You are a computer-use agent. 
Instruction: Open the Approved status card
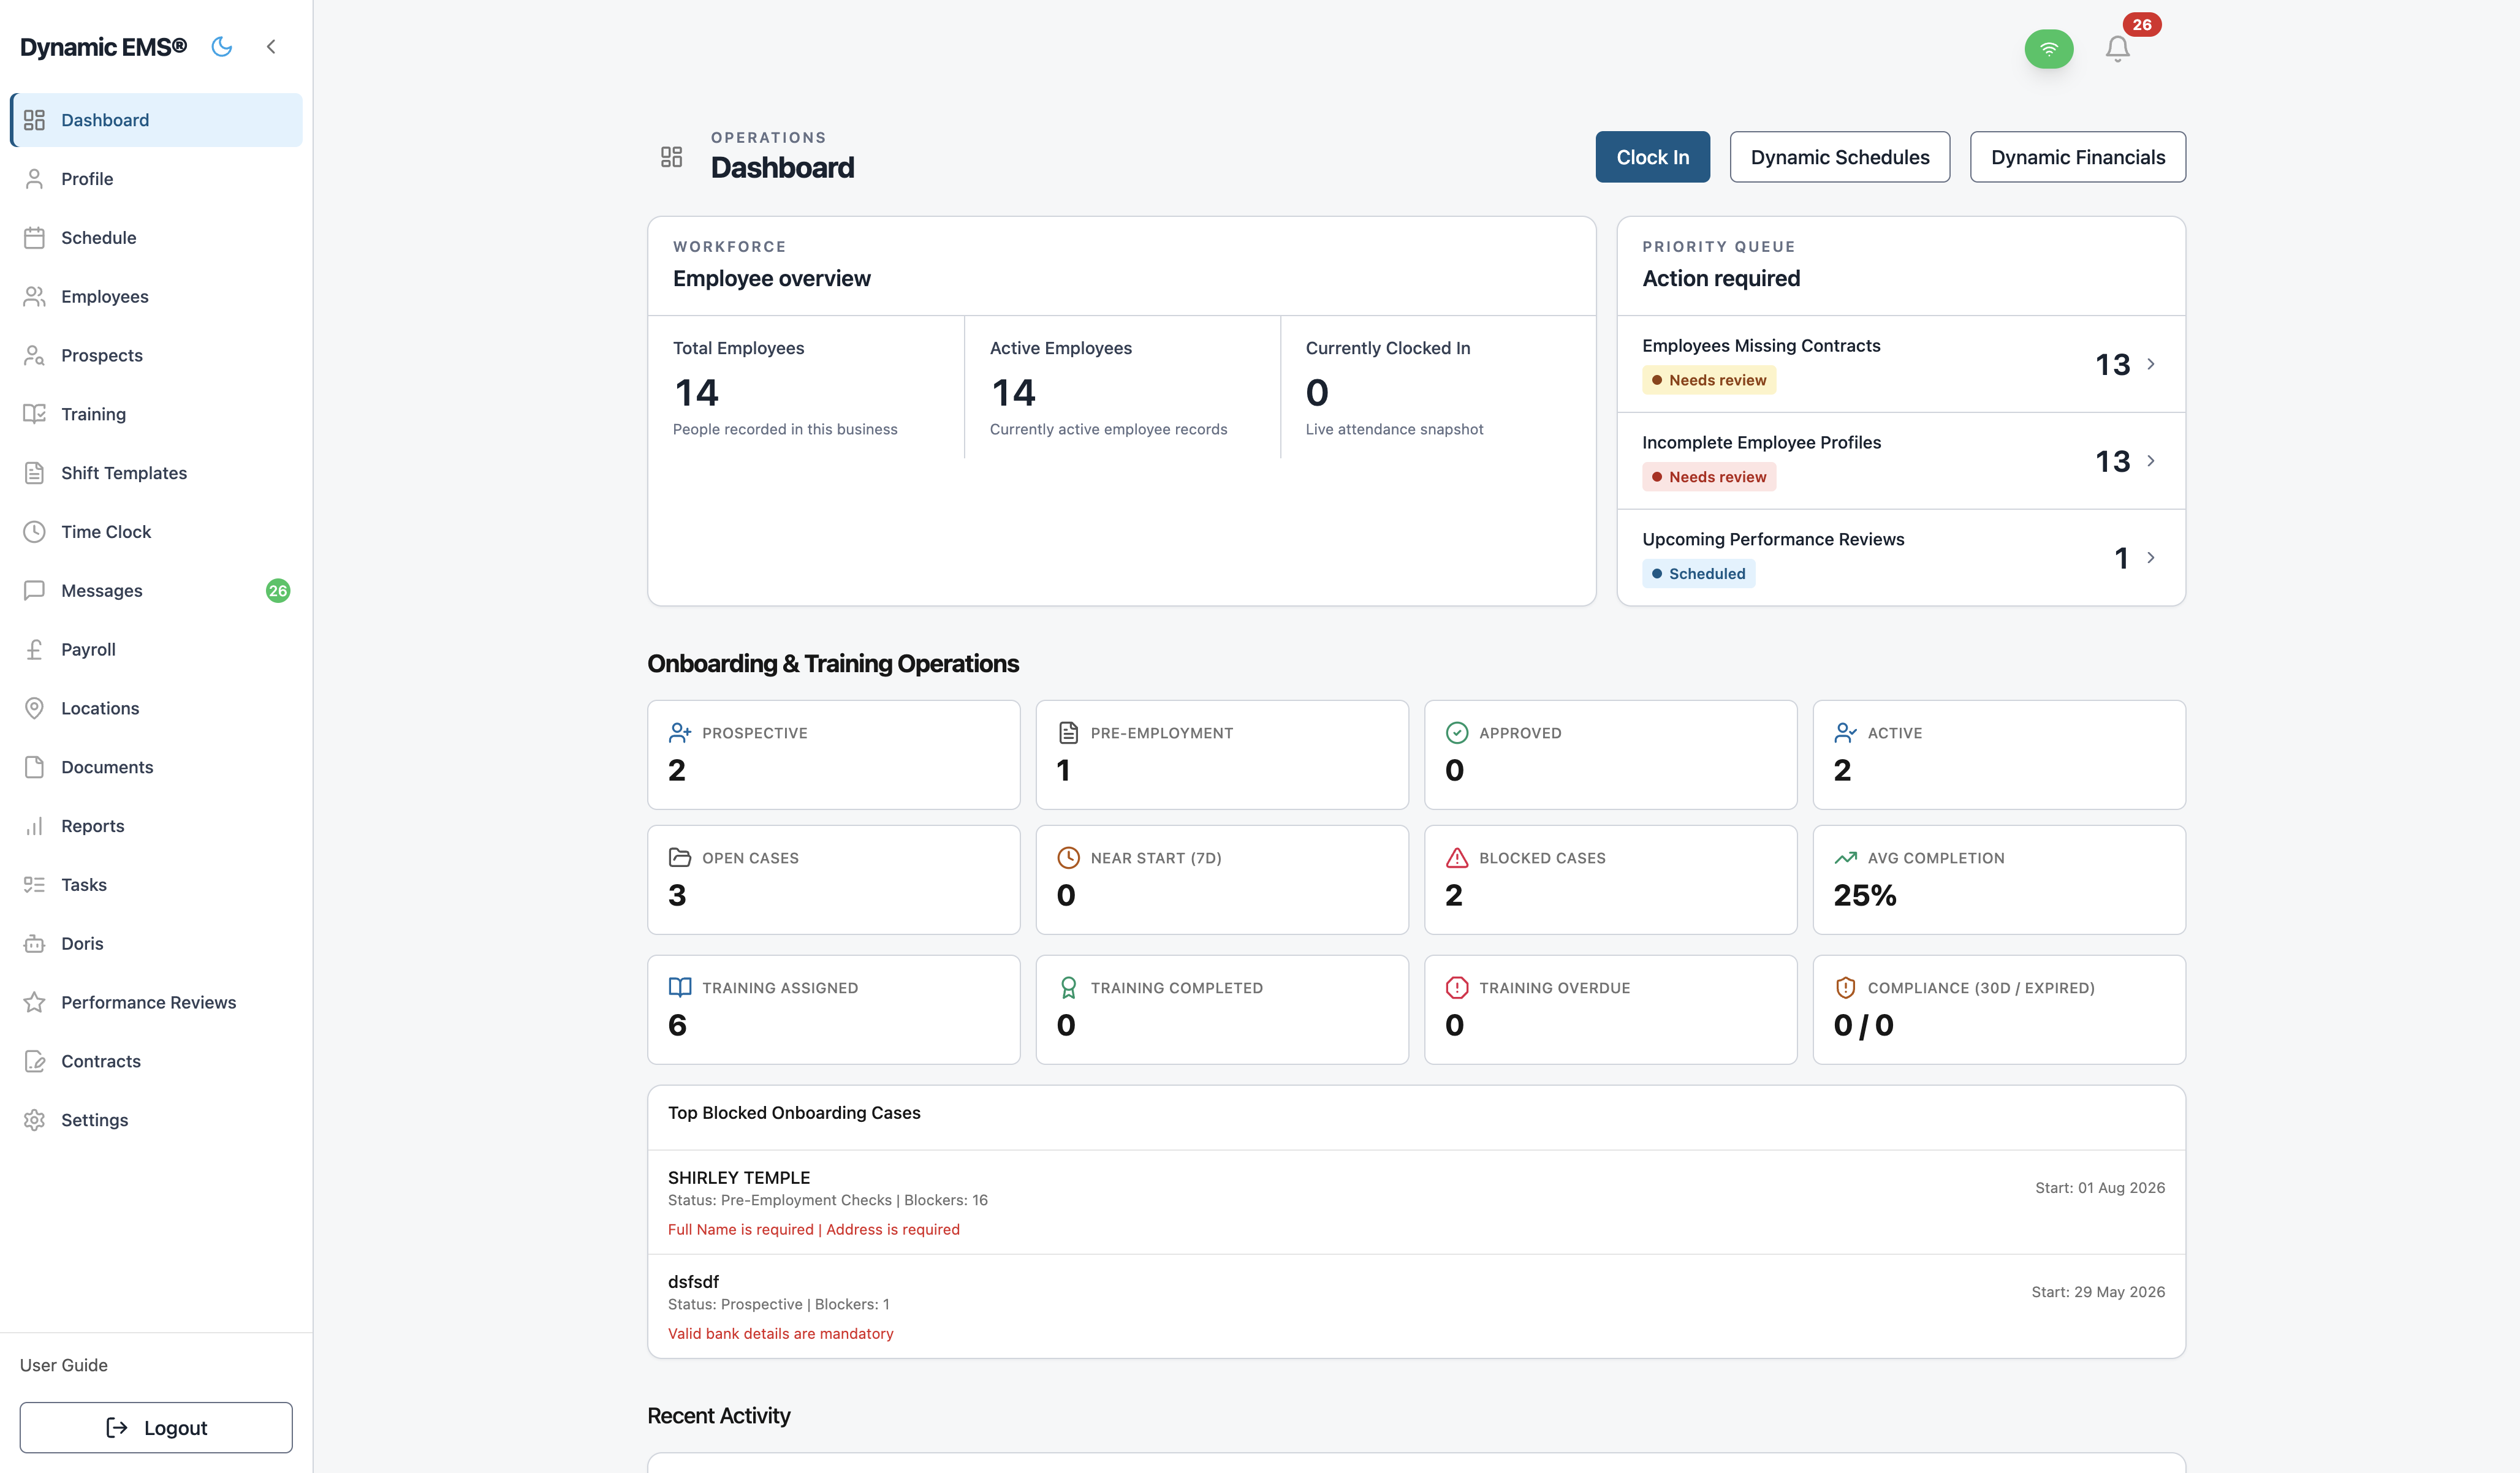1610,755
